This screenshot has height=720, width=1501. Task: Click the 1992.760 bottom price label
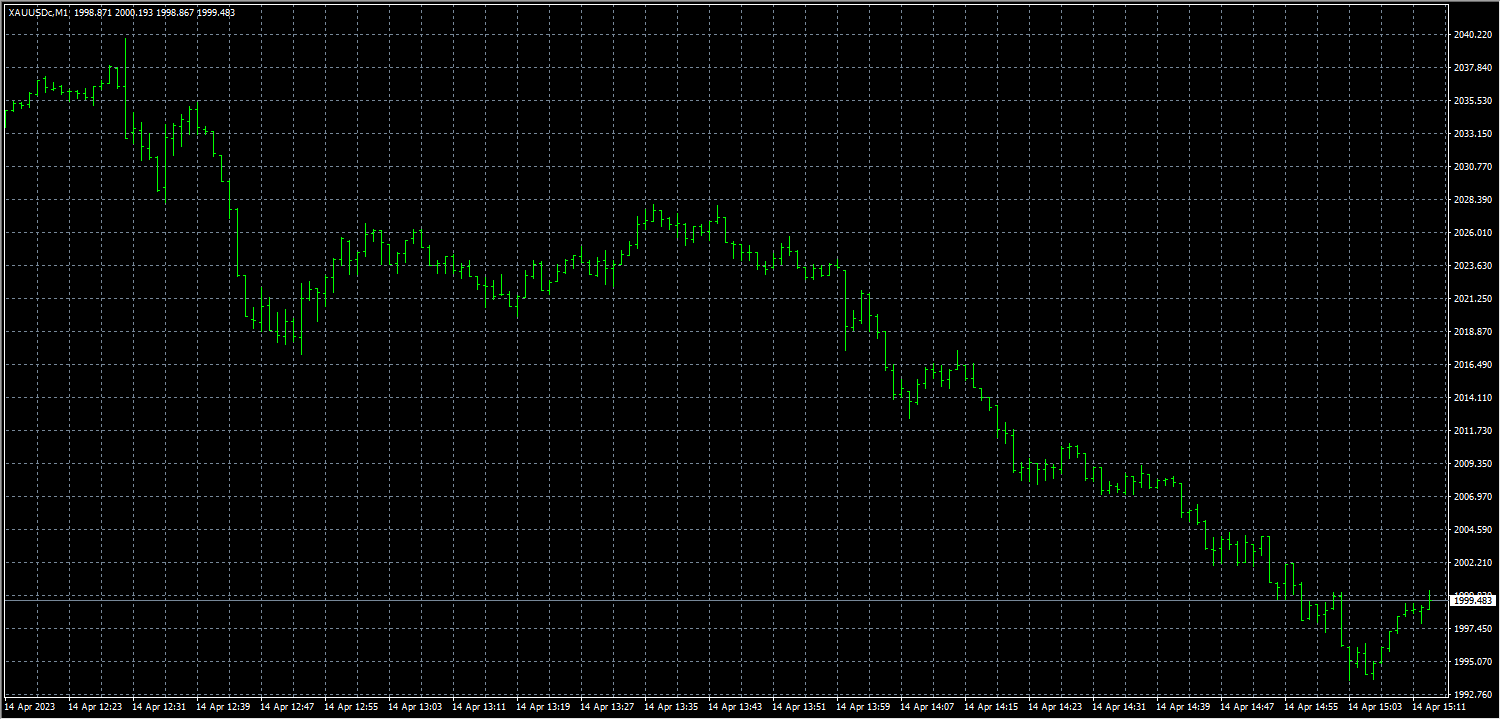1473,694
